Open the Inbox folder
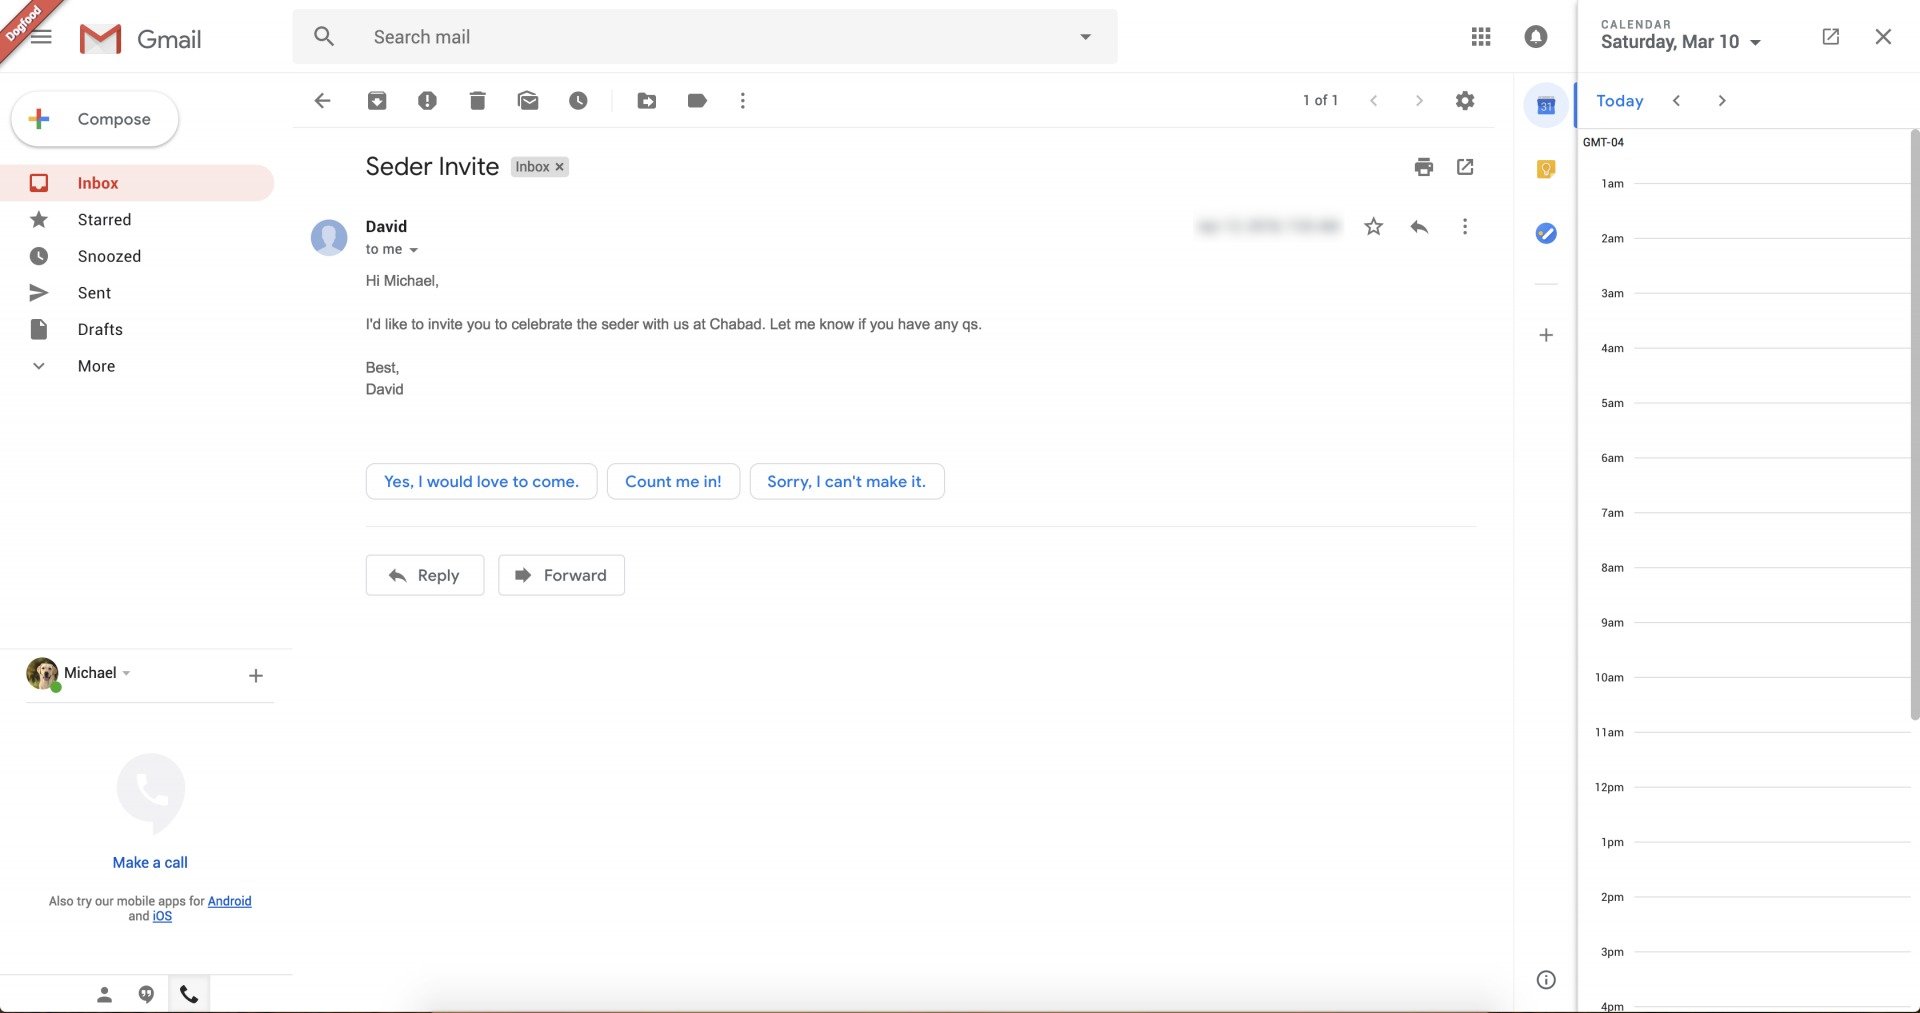1920x1013 pixels. tap(137, 183)
